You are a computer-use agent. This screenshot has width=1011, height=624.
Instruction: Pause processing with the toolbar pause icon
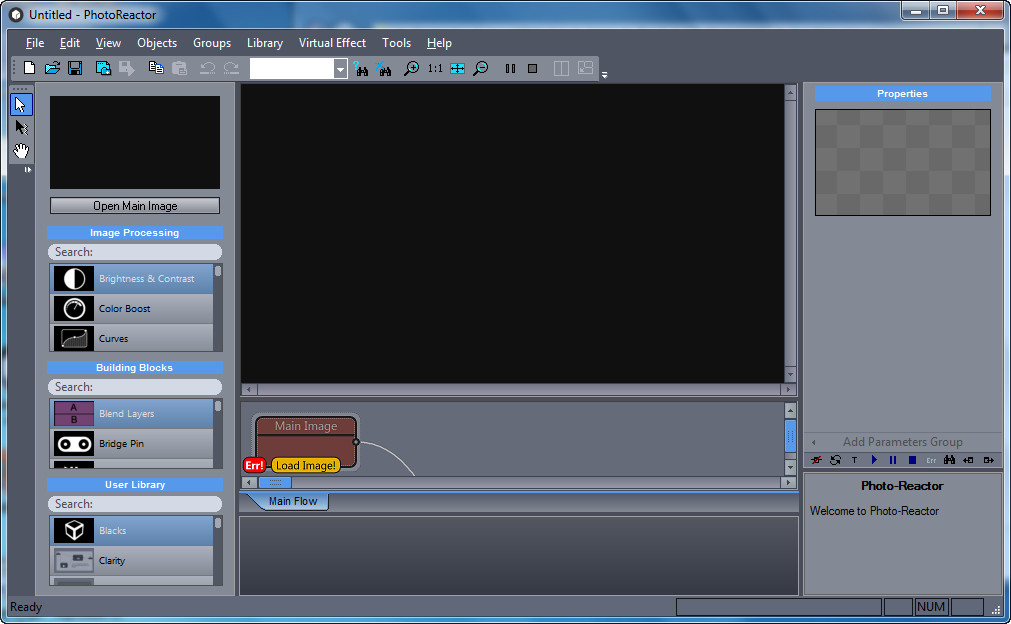[510, 68]
